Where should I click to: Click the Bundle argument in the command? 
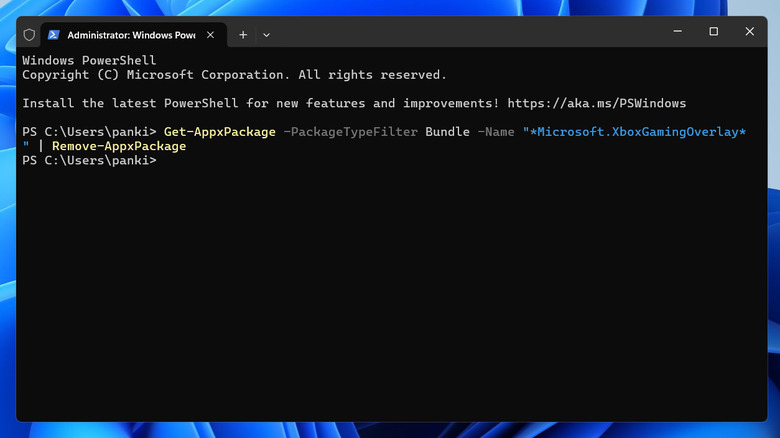(447, 132)
